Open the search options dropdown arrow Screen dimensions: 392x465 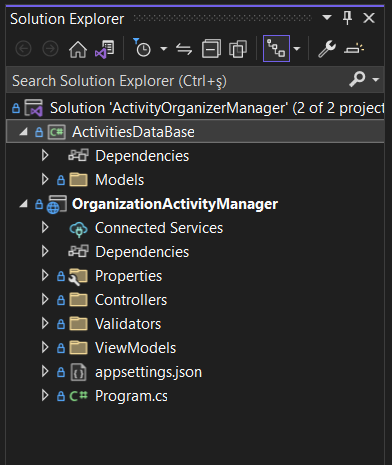(x=376, y=80)
